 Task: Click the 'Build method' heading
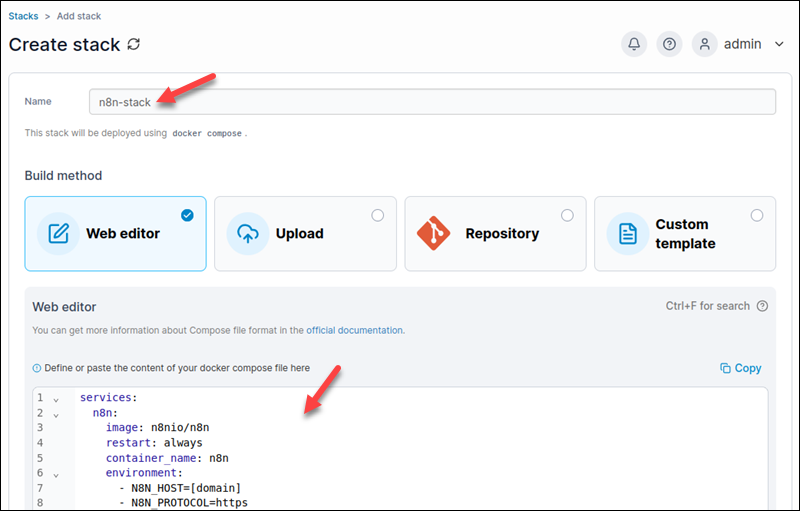pos(63,175)
